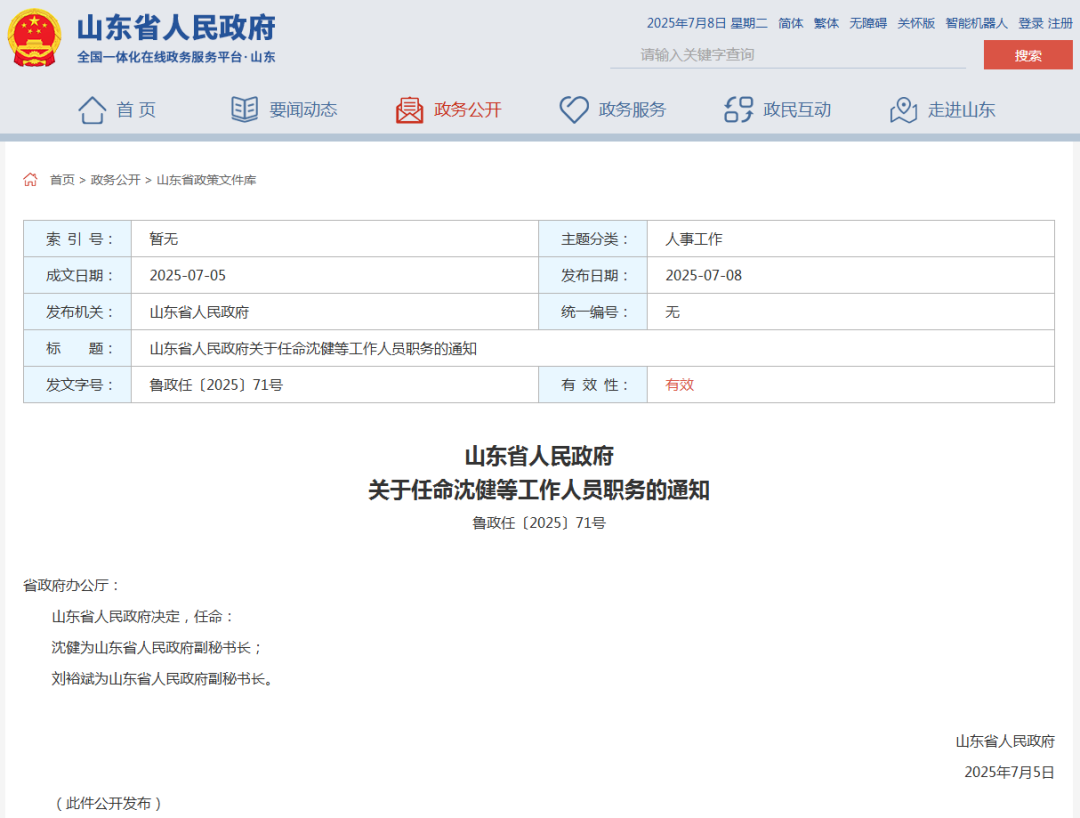The image size is (1080, 818).
Task: Click the map pin 走进山东 icon
Action: tap(903, 109)
